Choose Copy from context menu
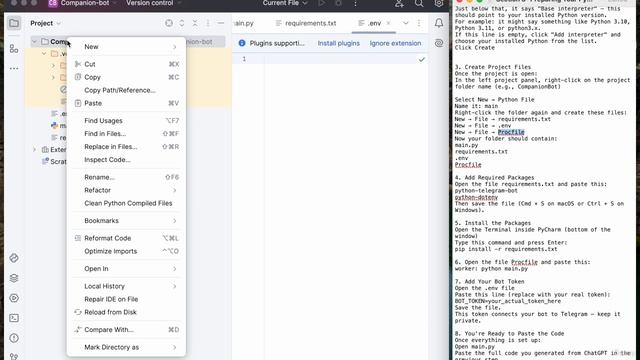The width and height of the screenshot is (640, 360). pyautogui.click(x=126, y=77)
